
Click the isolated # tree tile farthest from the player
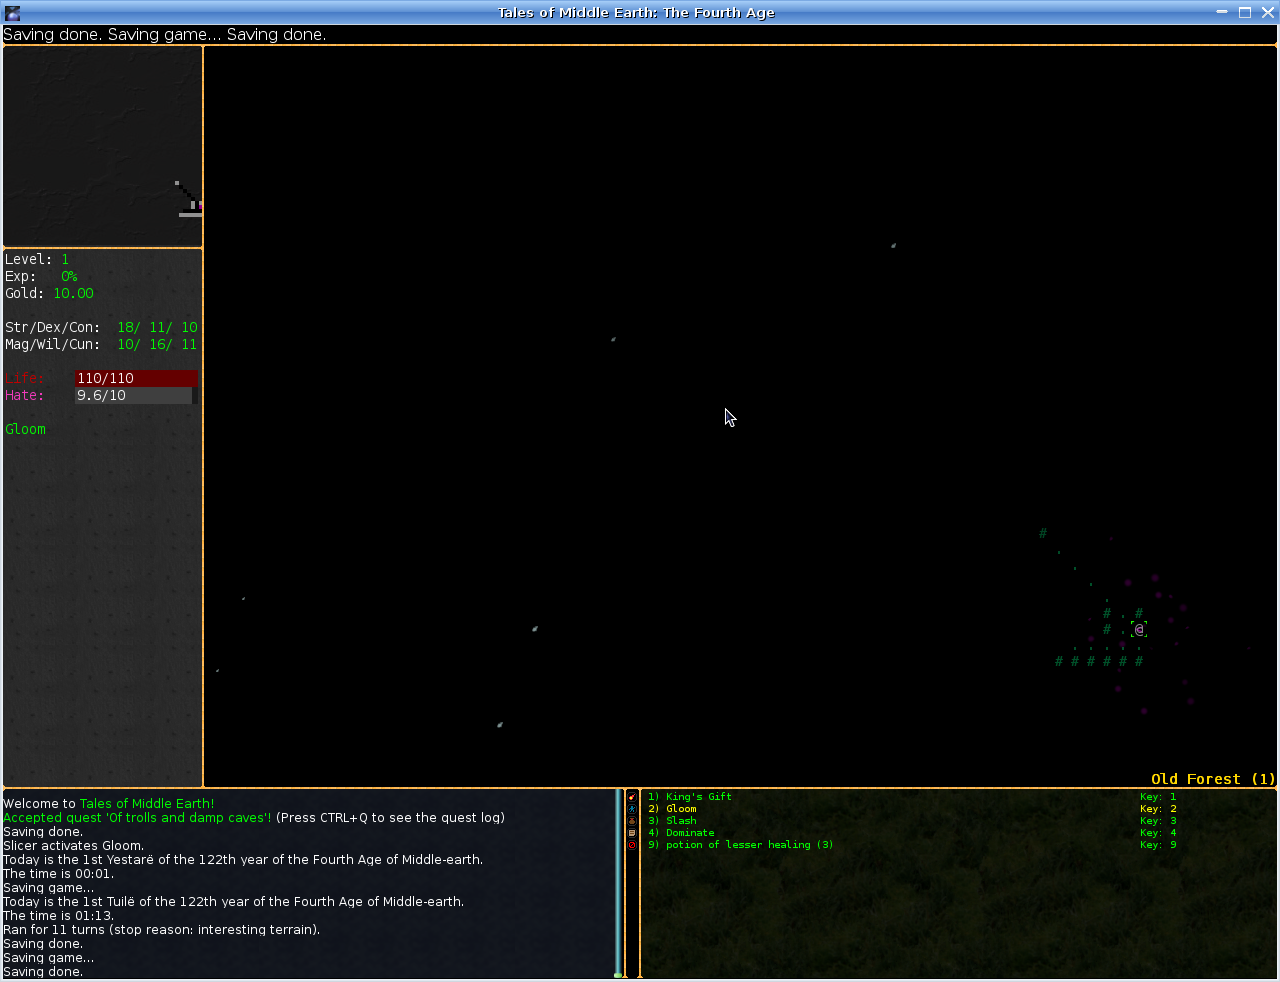point(1043,533)
